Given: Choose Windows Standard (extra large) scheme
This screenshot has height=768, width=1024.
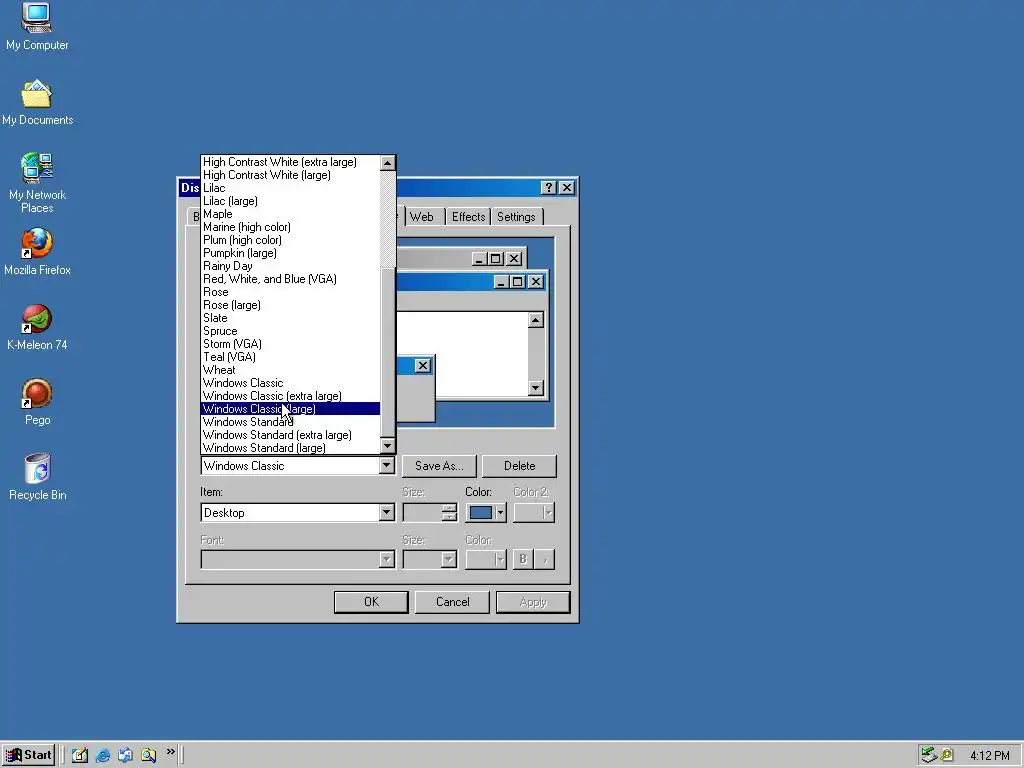Looking at the screenshot, I should coord(290,435).
